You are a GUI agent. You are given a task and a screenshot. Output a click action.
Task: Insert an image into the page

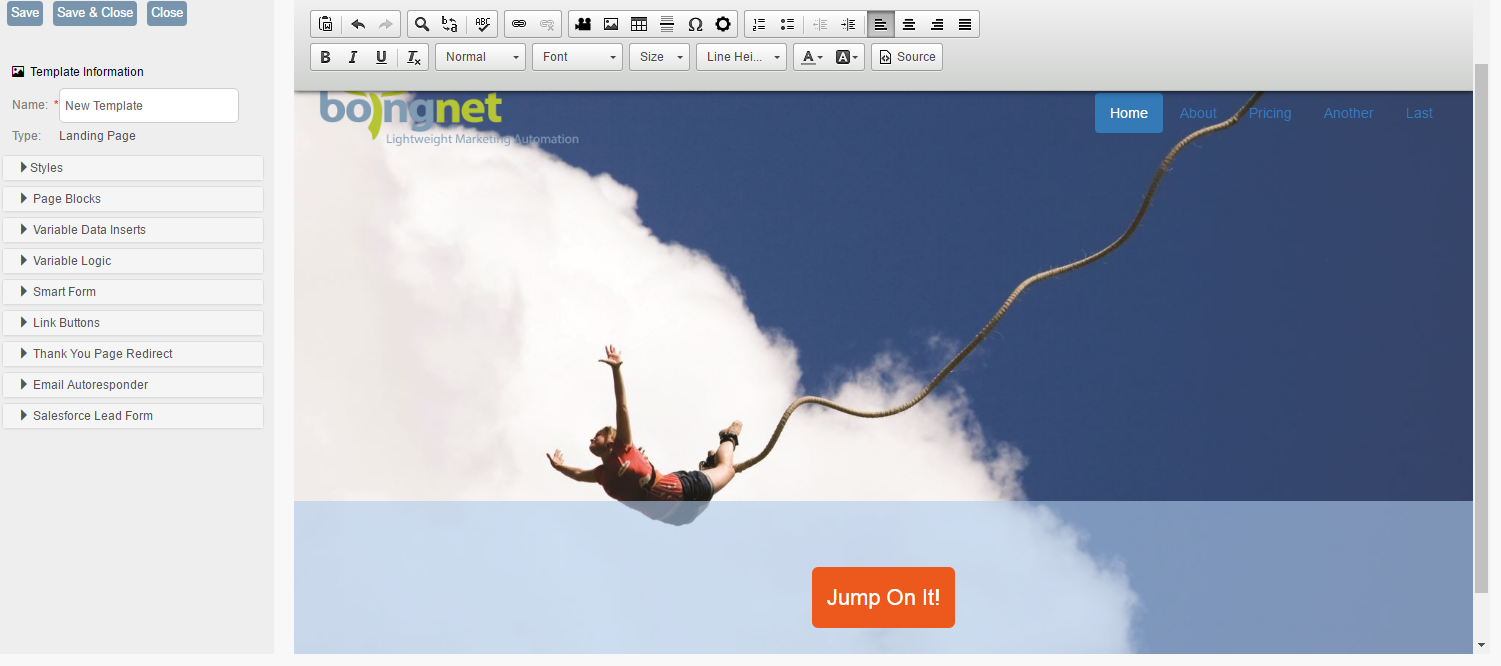click(611, 24)
